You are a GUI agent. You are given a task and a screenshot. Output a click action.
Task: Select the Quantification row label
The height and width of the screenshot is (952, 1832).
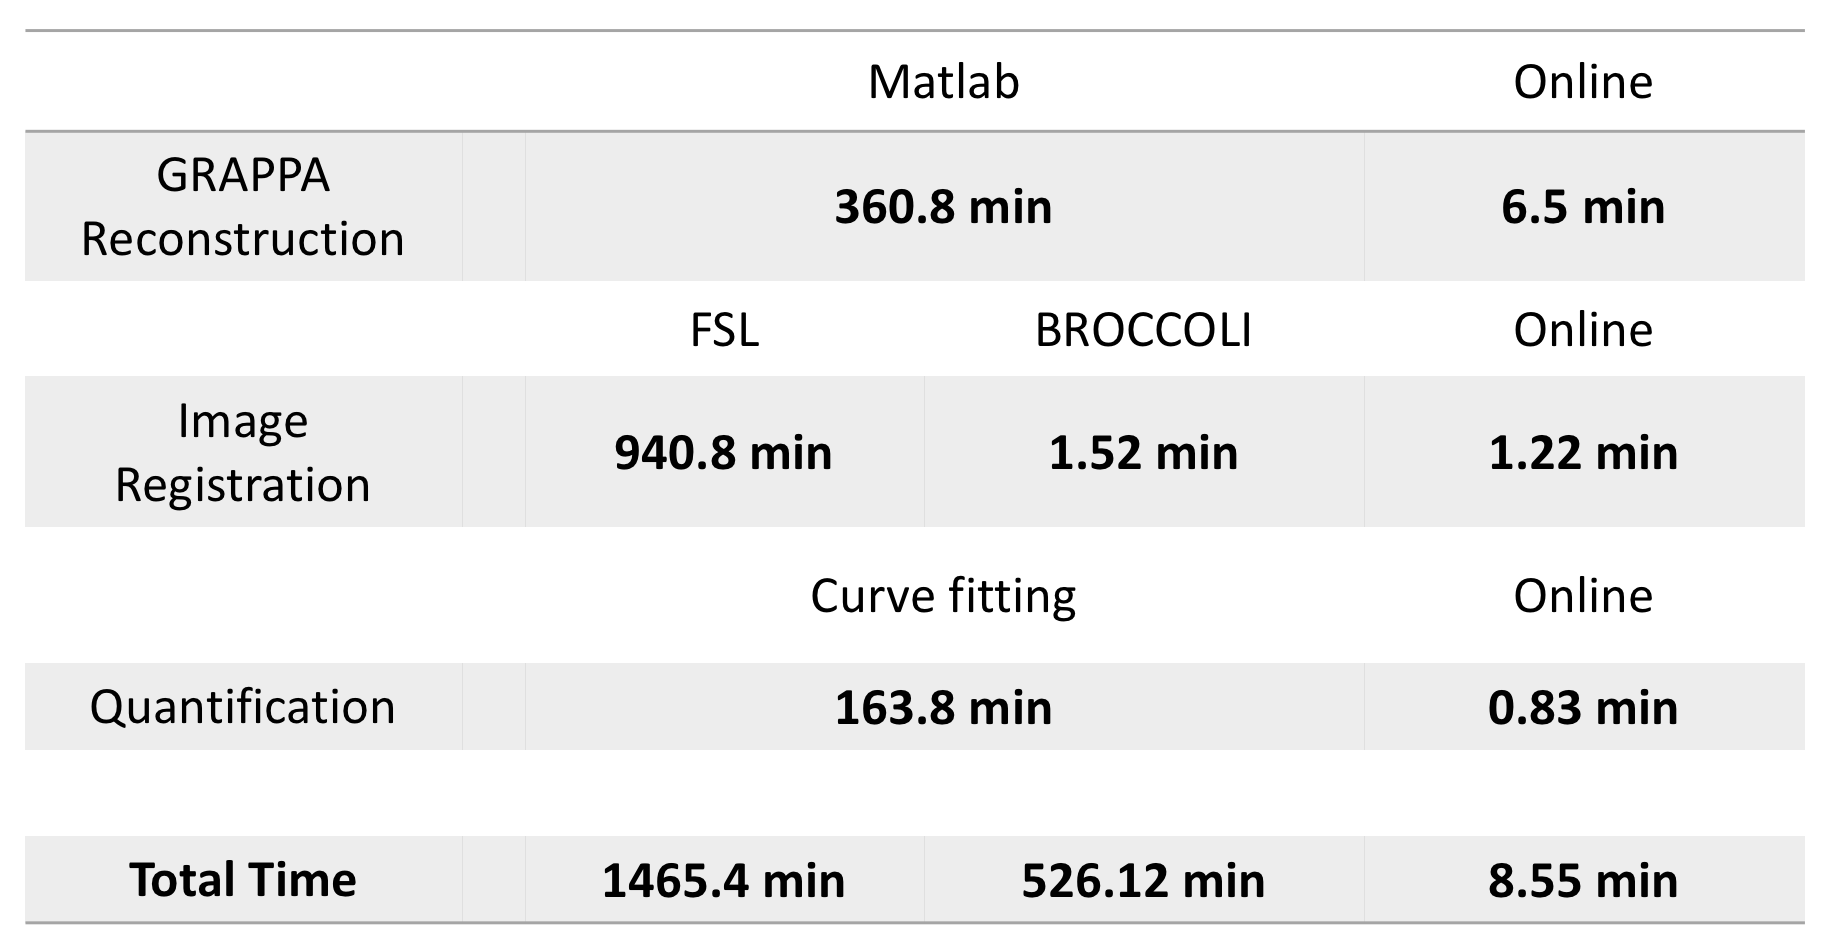point(243,707)
